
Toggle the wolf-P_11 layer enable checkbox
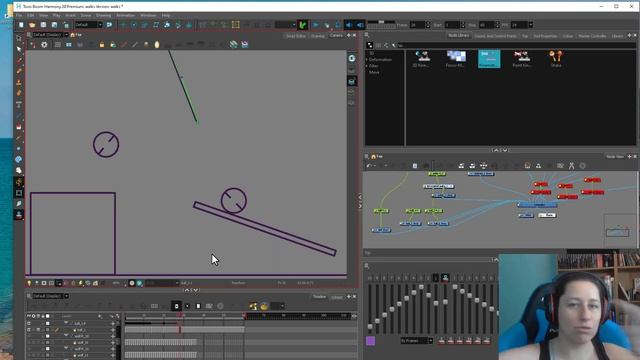(x=29, y=349)
